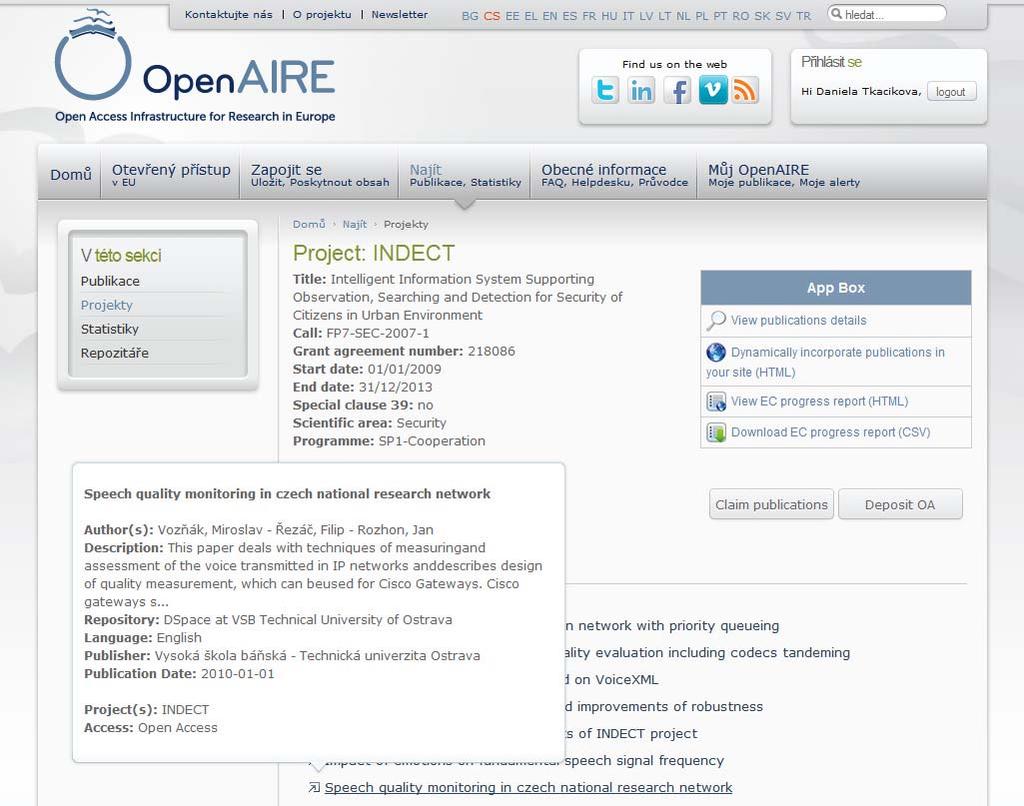Viewport: 1024px width, 806px height.
Task: Open publication ending 'codecs tandeming'
Action: (708, 653)
